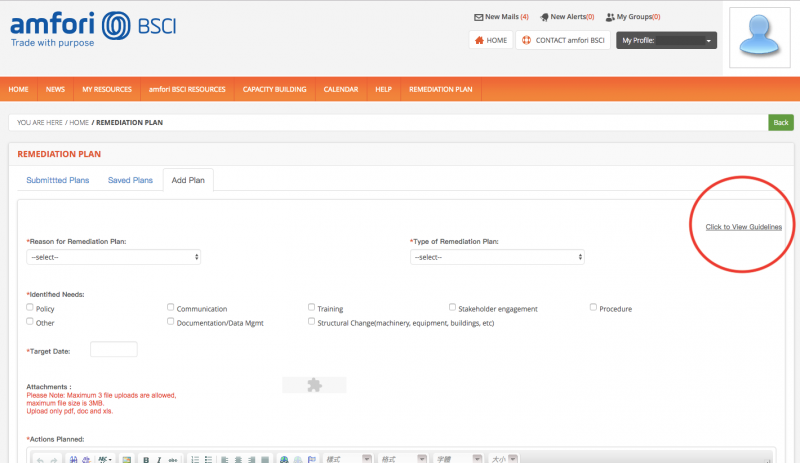800x463 pixels.
Task: Expand the Type of Remediation Plan dropdown
Action: pos(497,257)
